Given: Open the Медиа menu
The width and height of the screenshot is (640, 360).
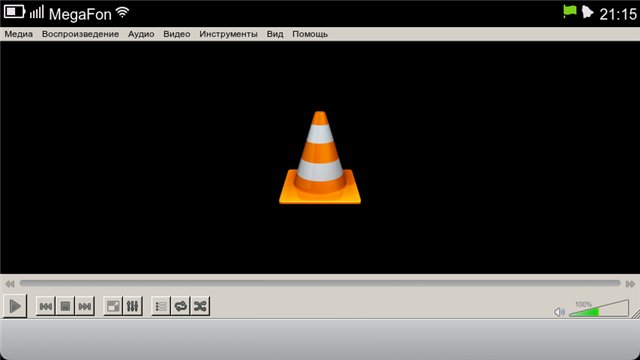Looking at the screenshot, I should [18, 34].
